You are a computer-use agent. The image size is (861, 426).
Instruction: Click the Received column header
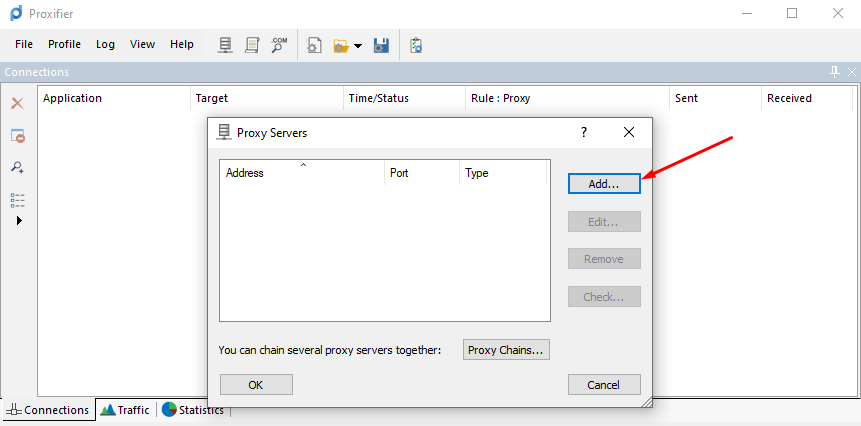click(806, 98)
